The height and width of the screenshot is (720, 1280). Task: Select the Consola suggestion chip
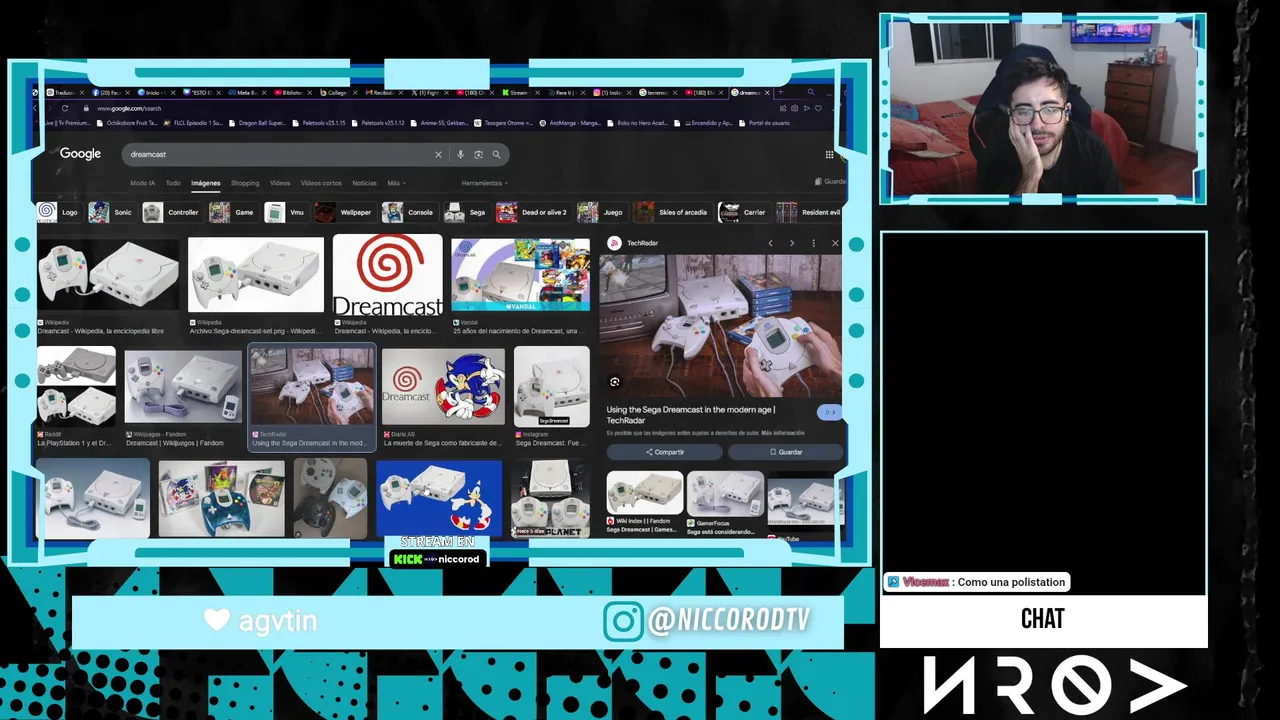(409, 212)
